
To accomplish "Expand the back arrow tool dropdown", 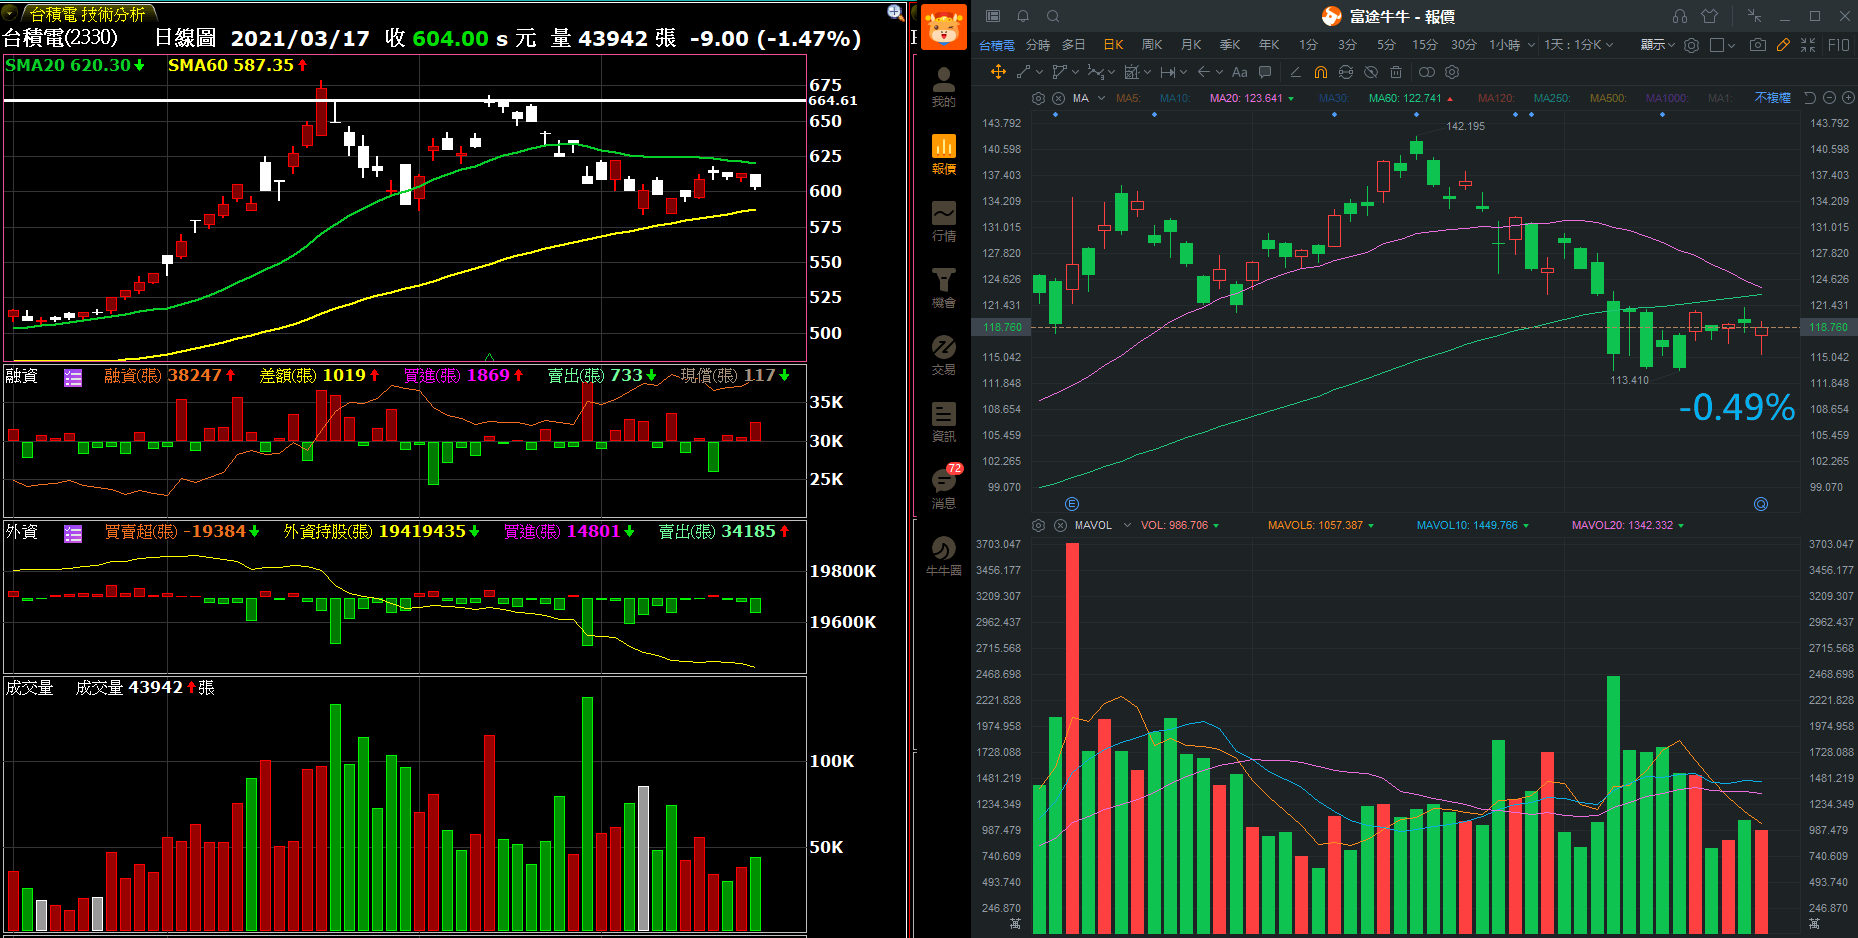I will pyautogui.click(x=1219, y=72).
